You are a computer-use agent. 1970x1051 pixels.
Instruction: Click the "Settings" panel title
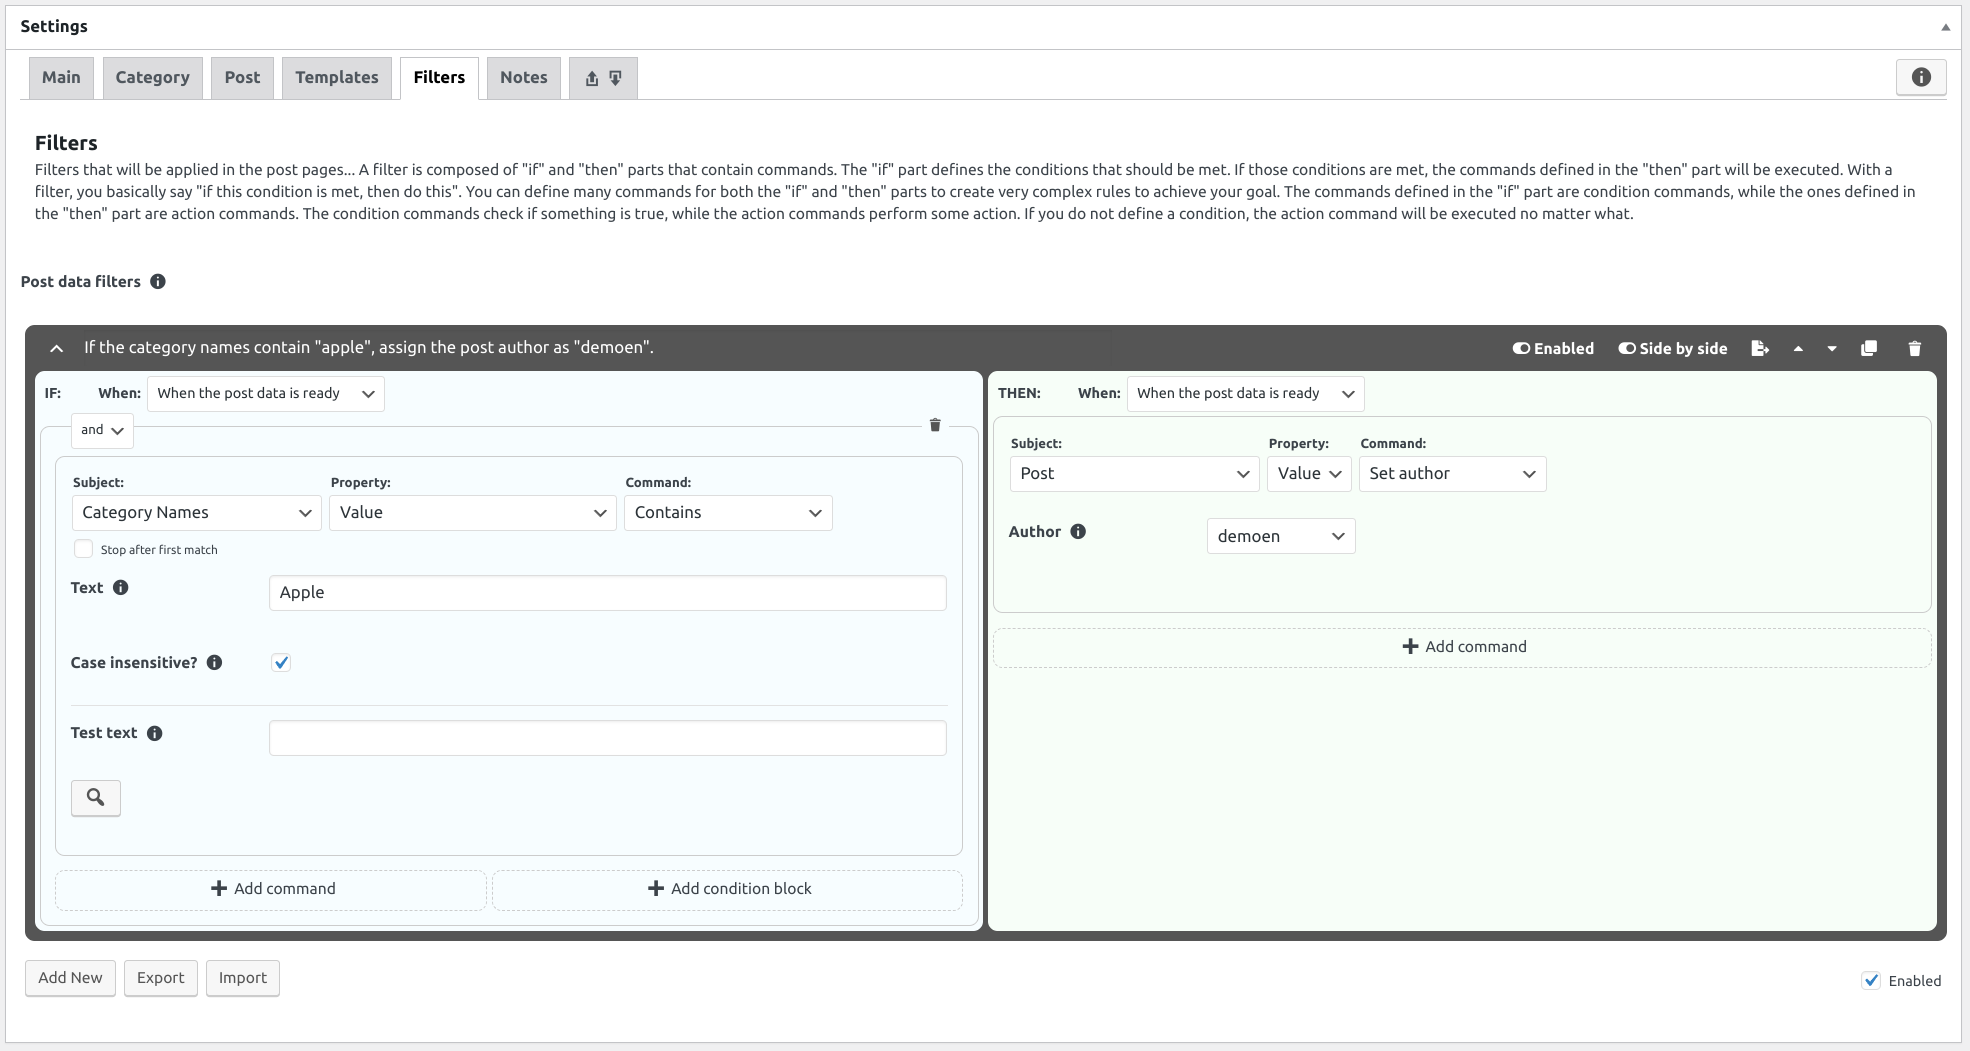(x=54, y=27)
